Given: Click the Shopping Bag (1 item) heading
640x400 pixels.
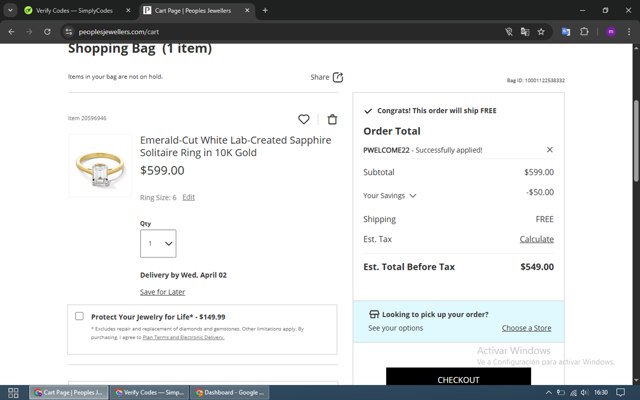Looking at the screenshot, I should tap(140, 49).
